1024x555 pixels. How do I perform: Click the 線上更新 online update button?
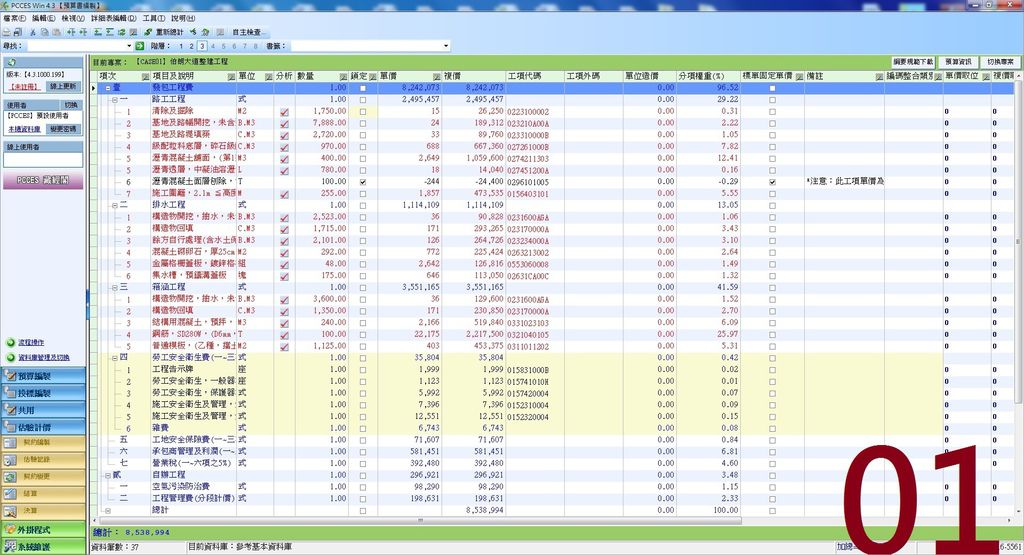[64, 86]
